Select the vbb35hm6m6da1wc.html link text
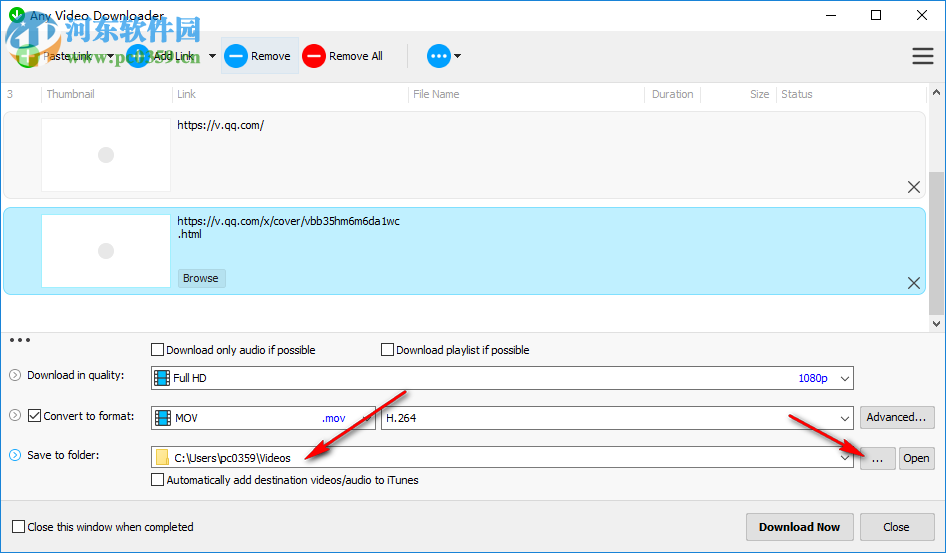The width and height of the screenshot is (946, 553). [288, 227]
